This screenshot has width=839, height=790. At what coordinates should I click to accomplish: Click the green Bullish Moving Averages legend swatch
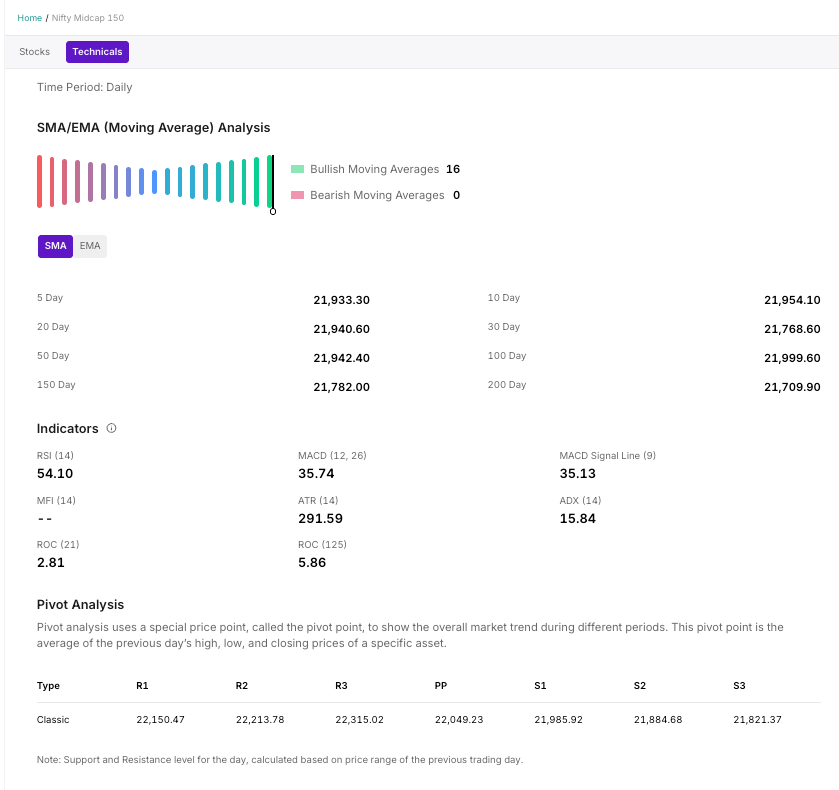click(x=297, y=169)
